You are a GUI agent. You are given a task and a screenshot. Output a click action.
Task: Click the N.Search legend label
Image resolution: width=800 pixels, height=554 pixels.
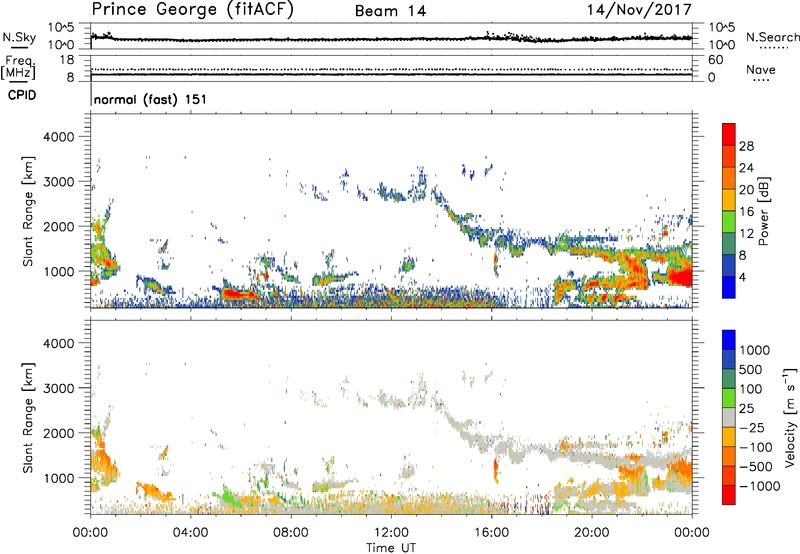click(772, 37)
